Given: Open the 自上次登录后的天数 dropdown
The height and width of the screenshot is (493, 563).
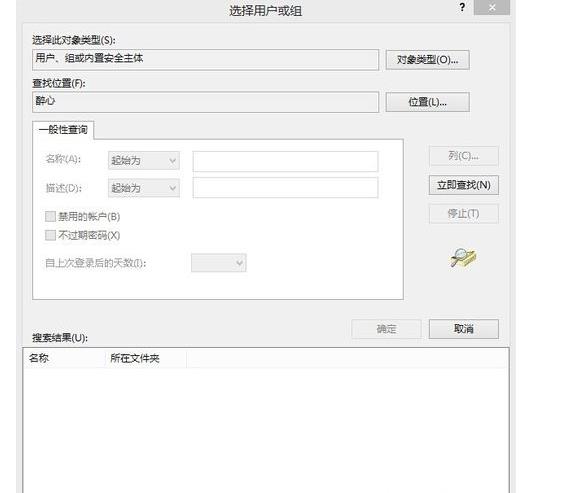Looking at the screenshot, I should 218,263.
